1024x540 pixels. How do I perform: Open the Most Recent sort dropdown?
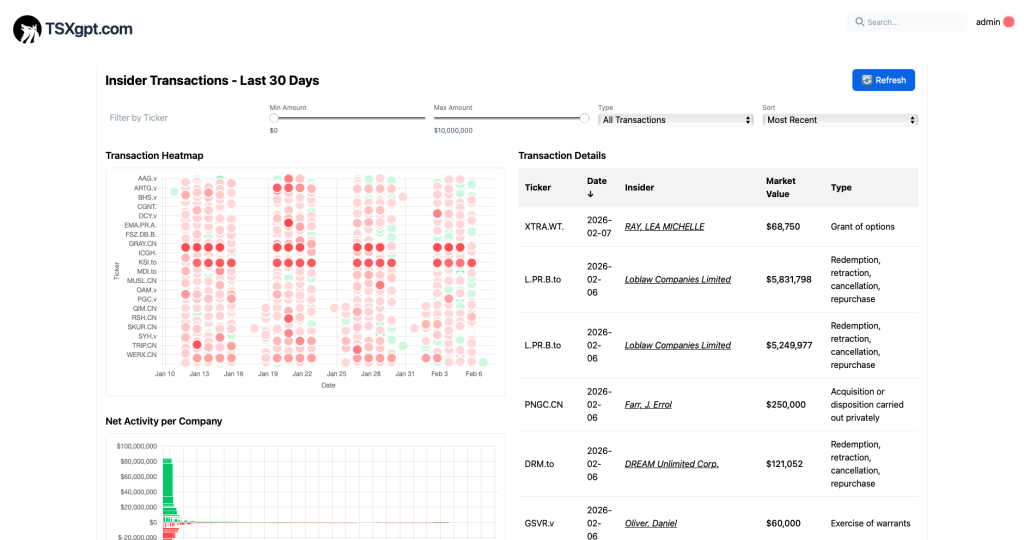840,120
